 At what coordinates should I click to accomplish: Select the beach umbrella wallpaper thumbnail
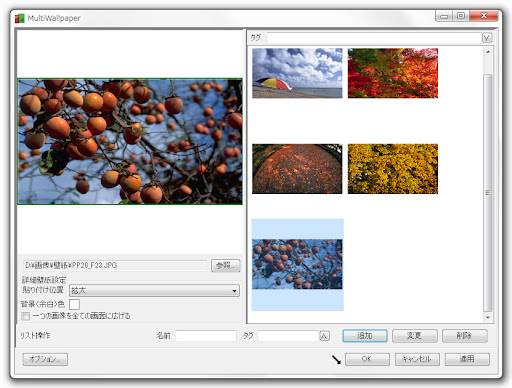point(297,73)
